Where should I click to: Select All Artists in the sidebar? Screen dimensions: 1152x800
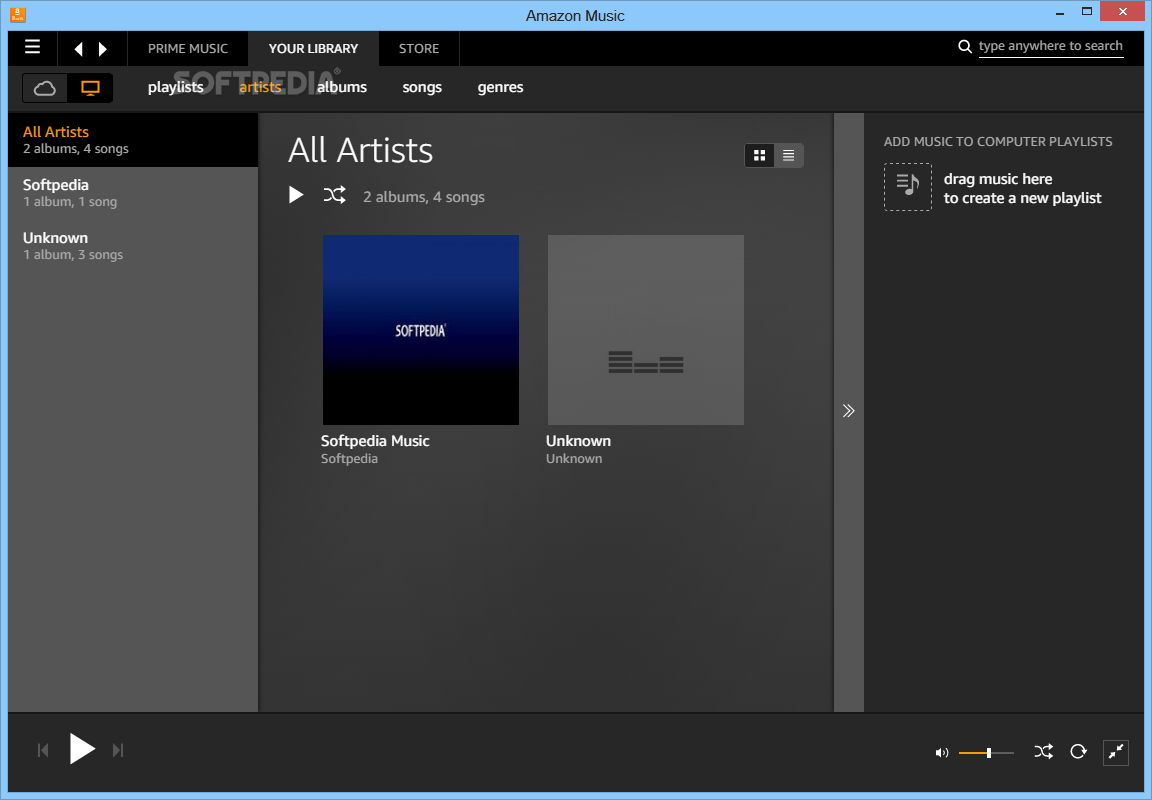click(x=133, y=140)
